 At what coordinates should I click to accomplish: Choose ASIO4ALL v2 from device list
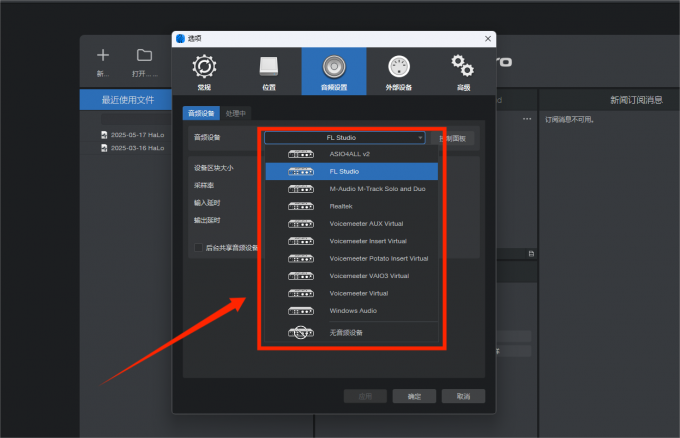pos(351,154)
